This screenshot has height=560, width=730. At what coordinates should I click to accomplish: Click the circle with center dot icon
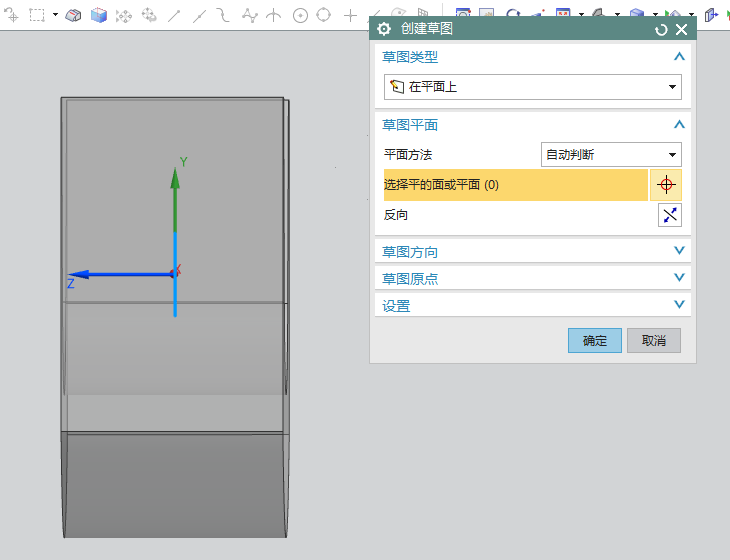pos(300,15)
